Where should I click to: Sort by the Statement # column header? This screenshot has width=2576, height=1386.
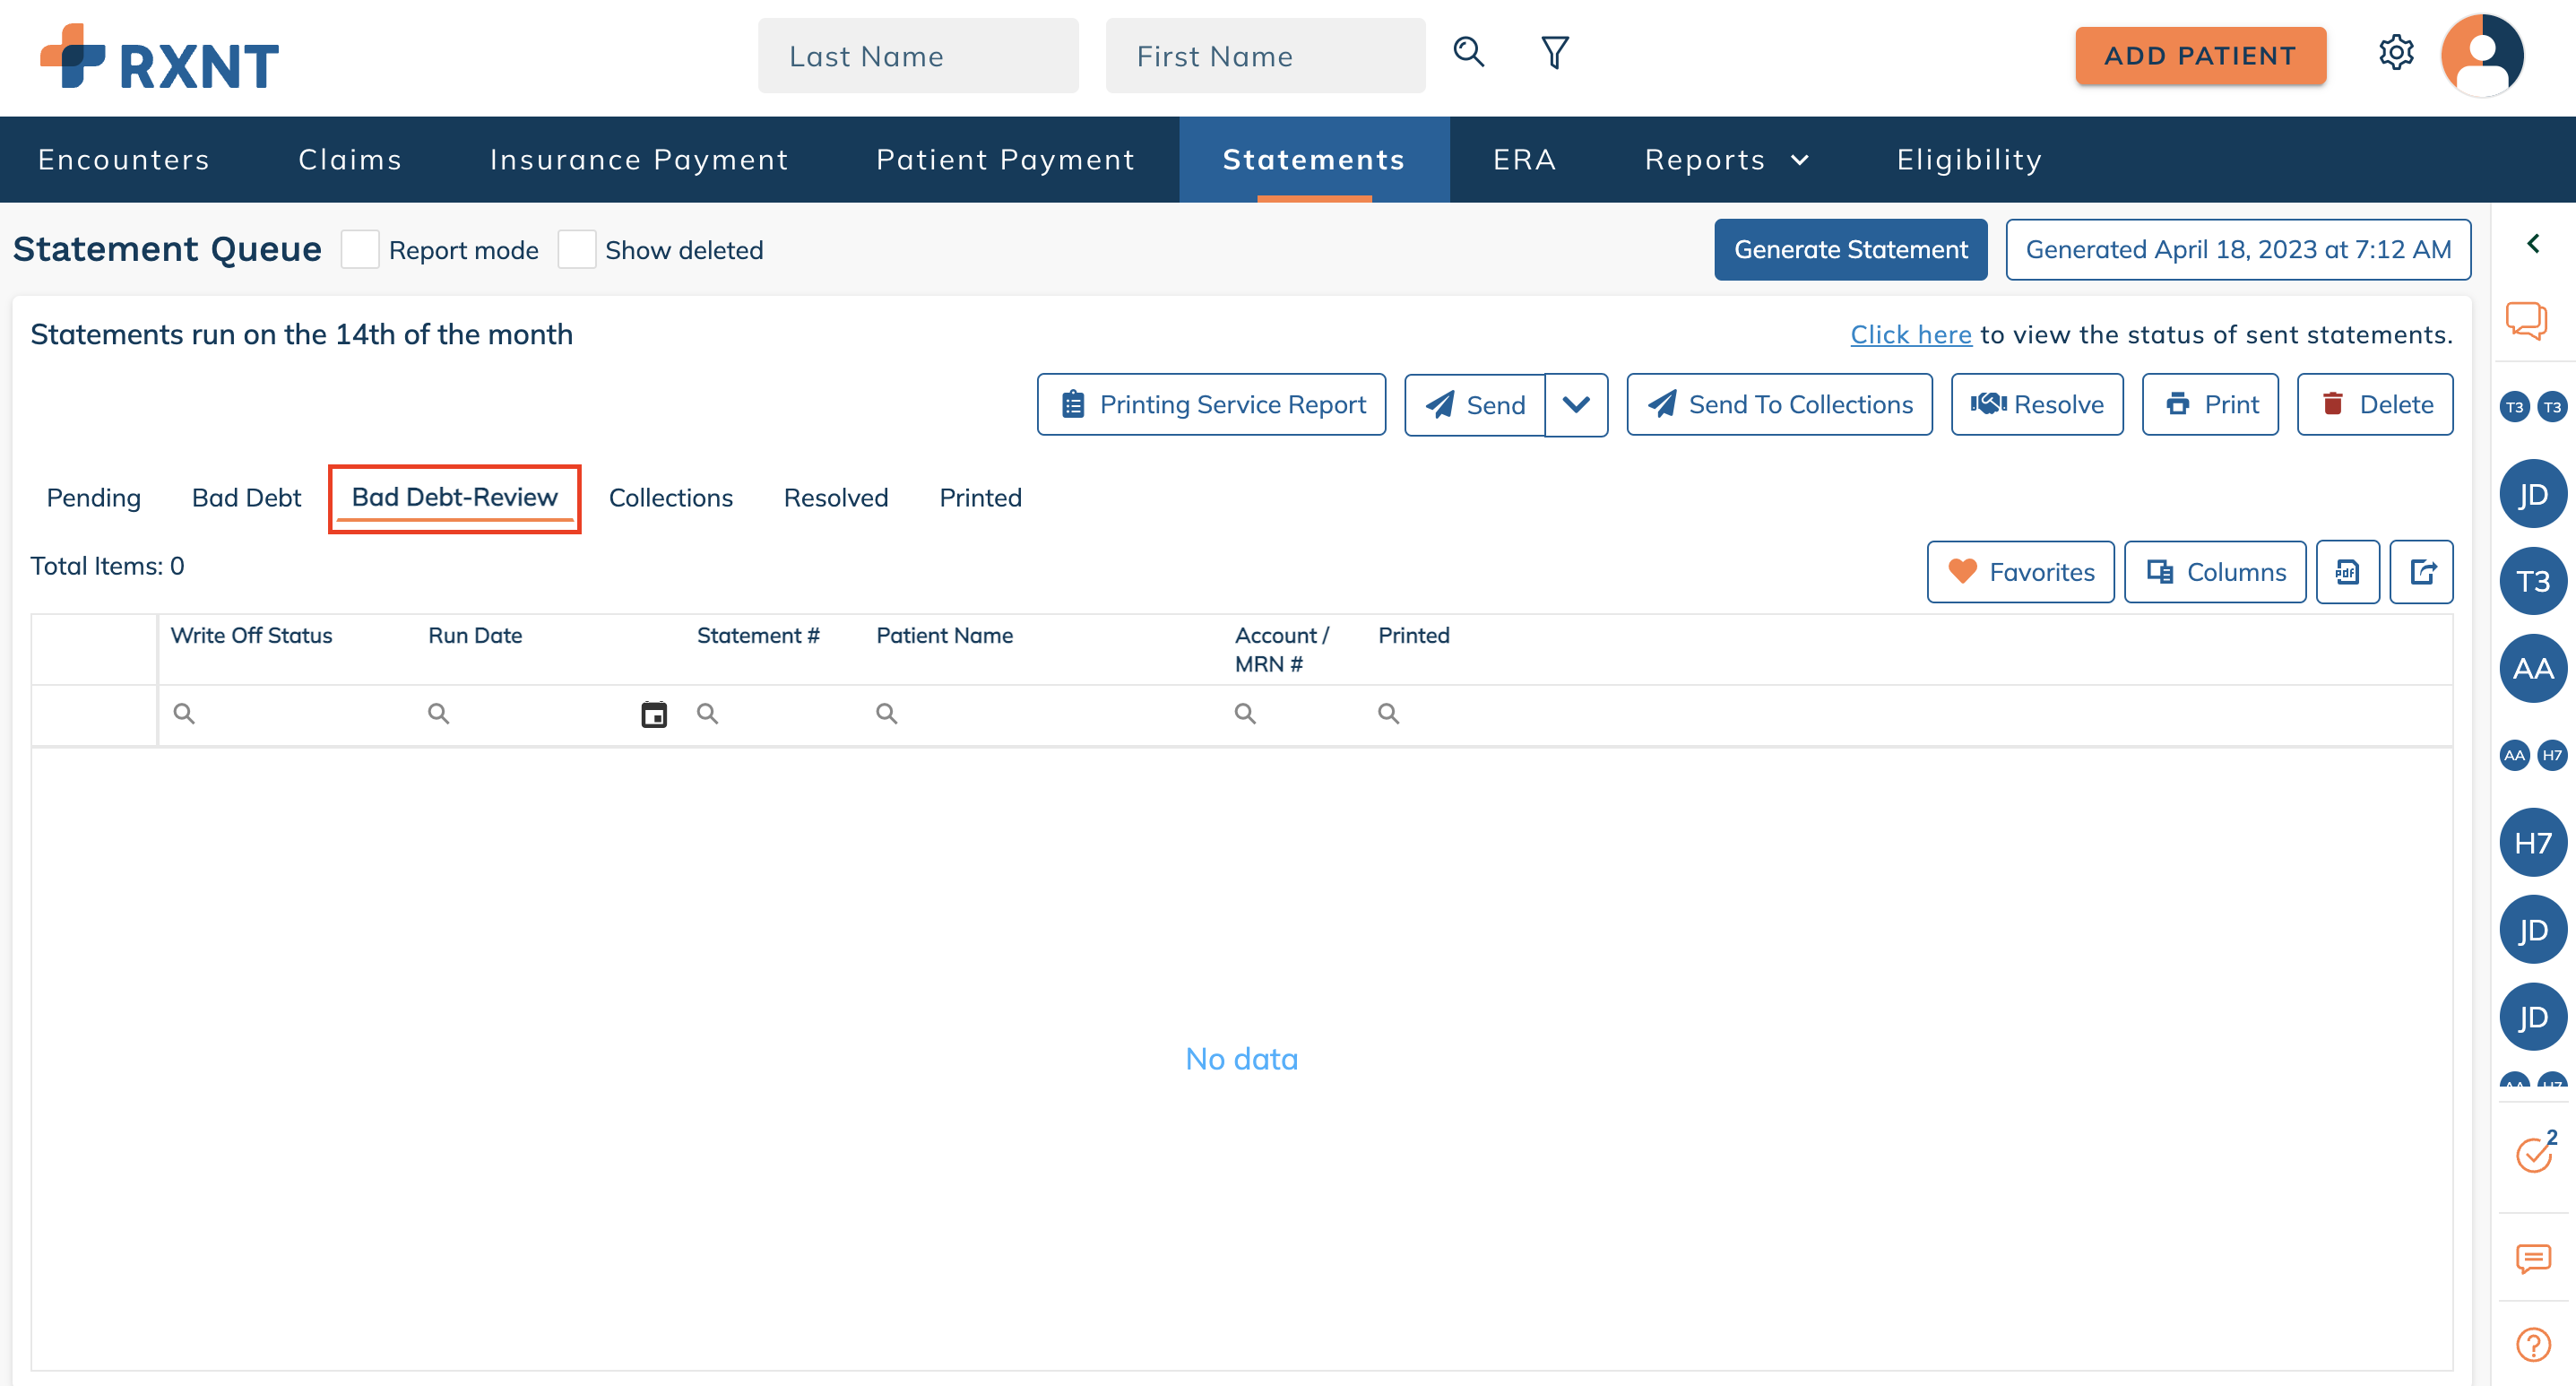[x=758, y=636]
